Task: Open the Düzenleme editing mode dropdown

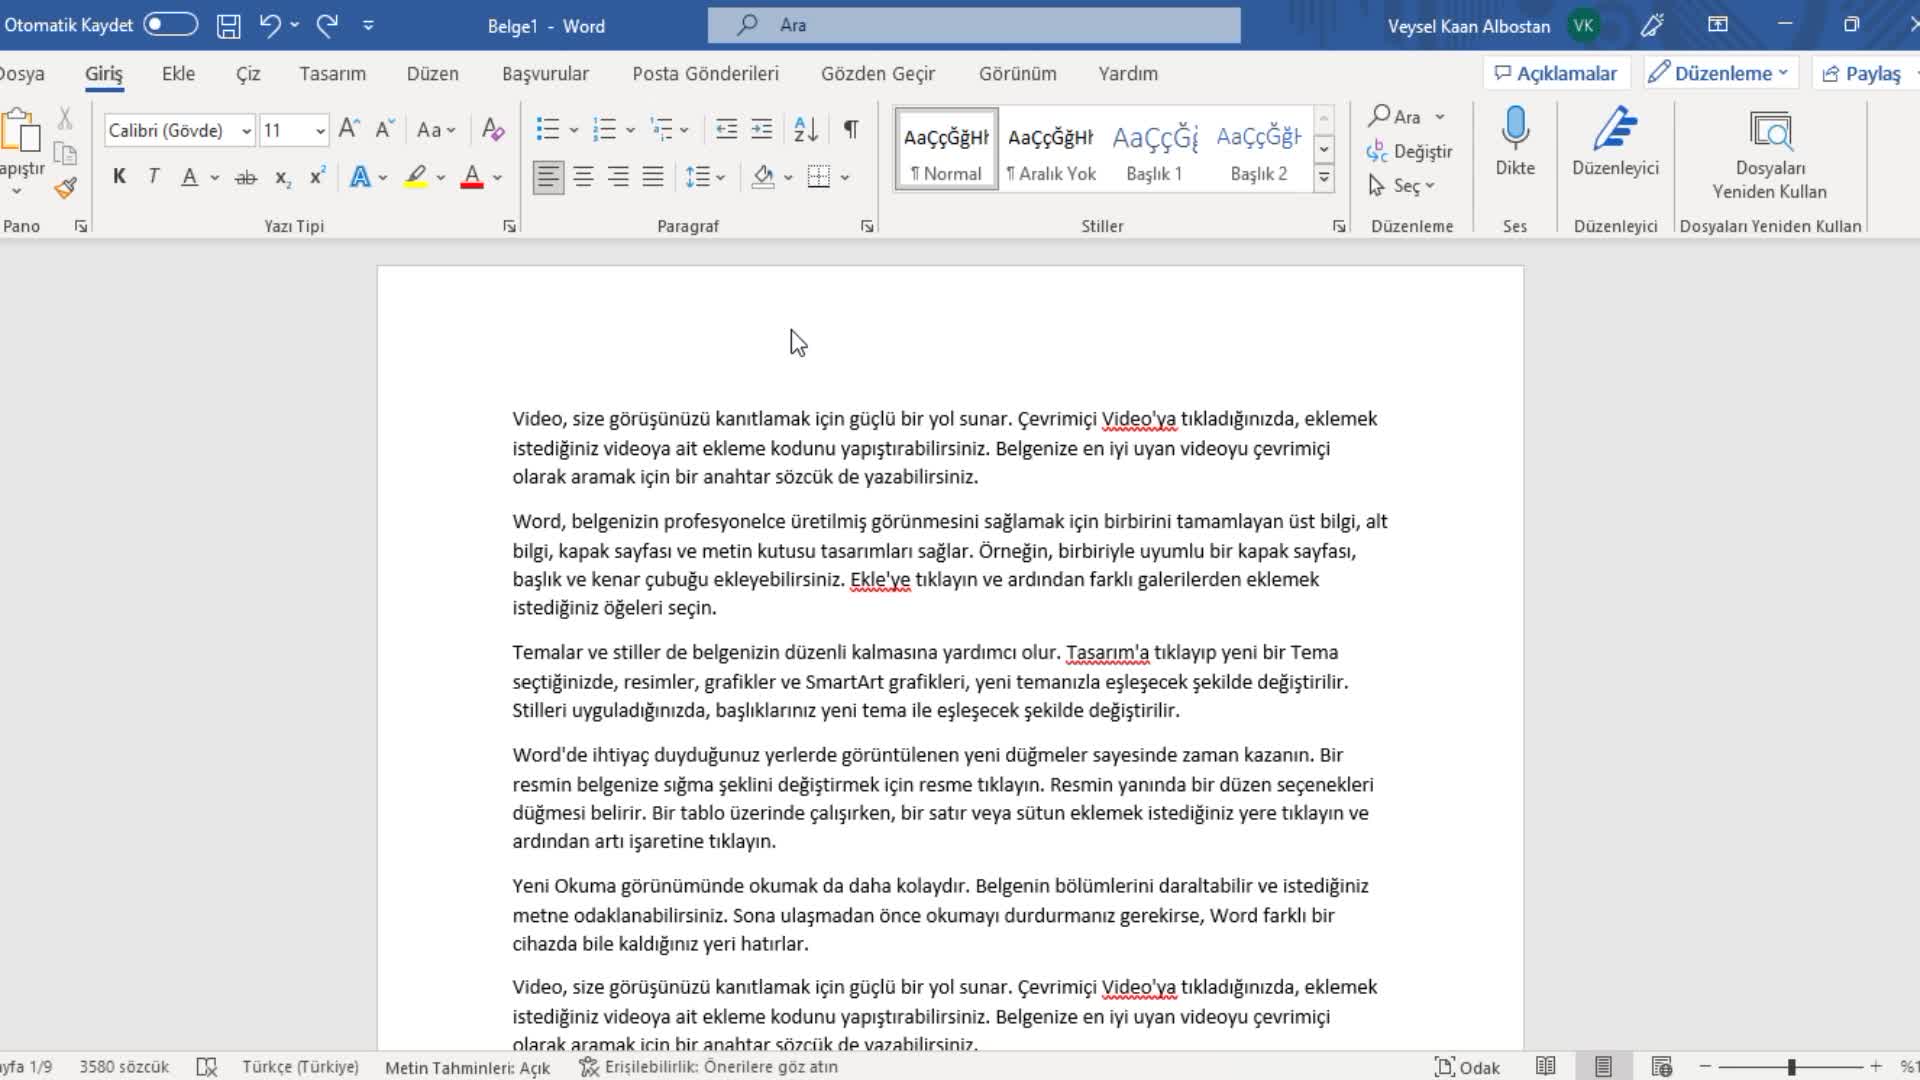Action: pyautogui.click(x=1719, y=73)
